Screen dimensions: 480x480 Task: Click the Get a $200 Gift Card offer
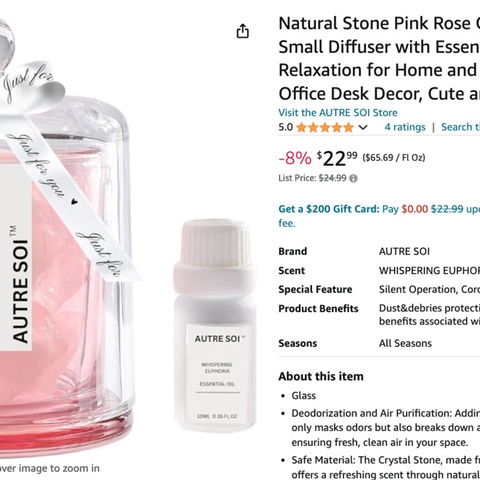pyautogui.click(x=329, y=209)
